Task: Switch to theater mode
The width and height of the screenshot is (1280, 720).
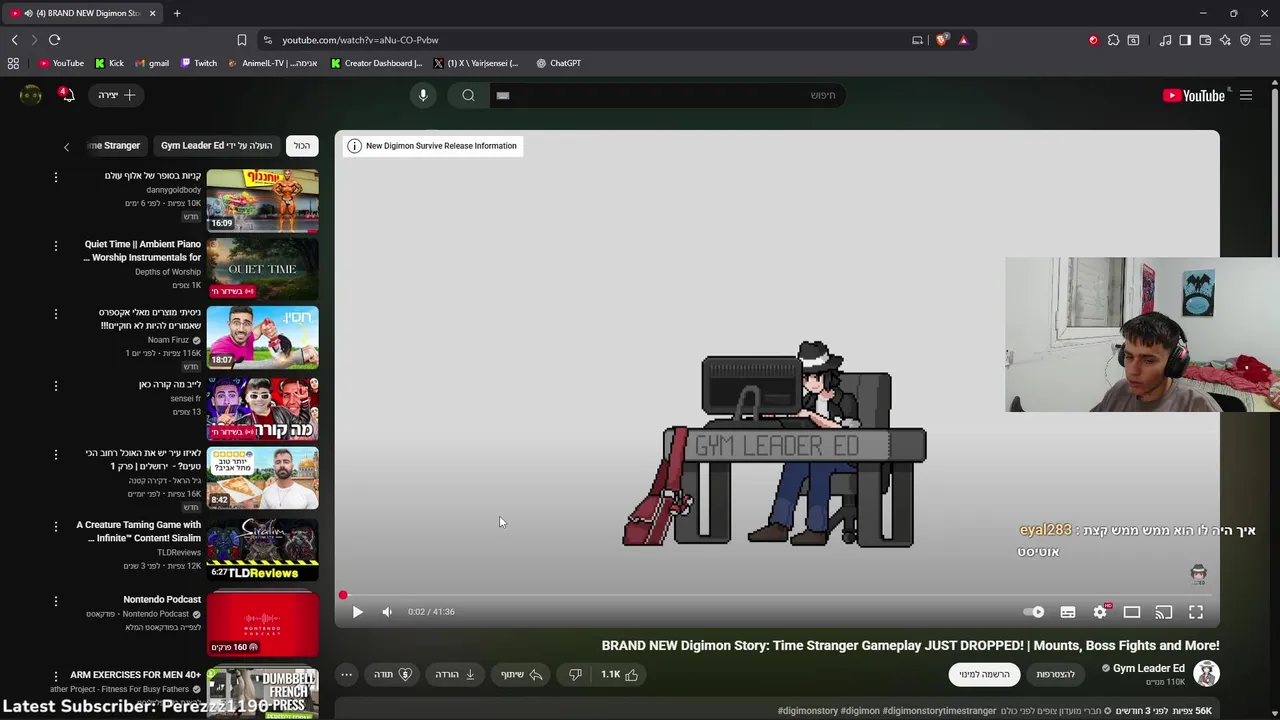Action: [x=1132, y=612]
